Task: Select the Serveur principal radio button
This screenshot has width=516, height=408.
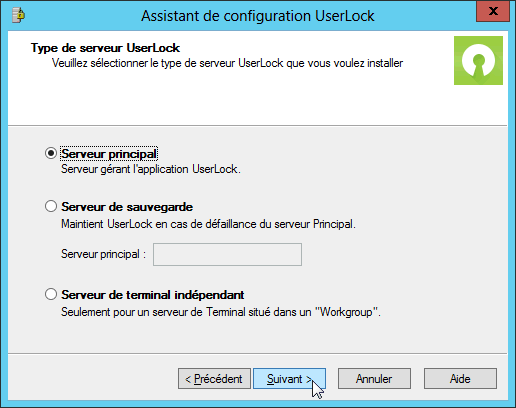Action: pyautogui.click(x=51, y=153)
